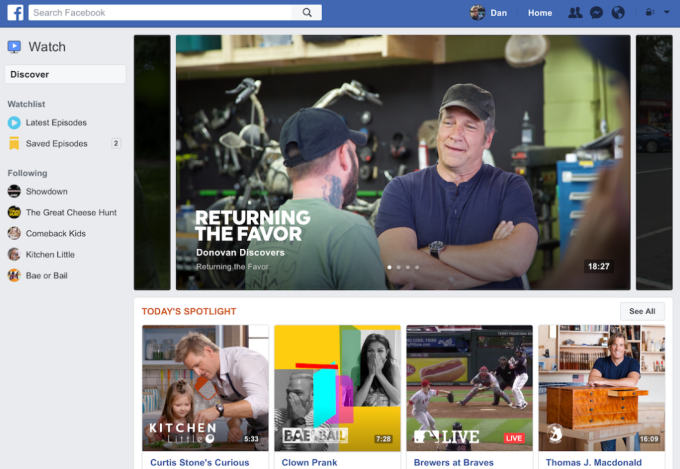Click See All in Today's Spotlight
This screenshot has width=680, height=469.
(642, 311)
